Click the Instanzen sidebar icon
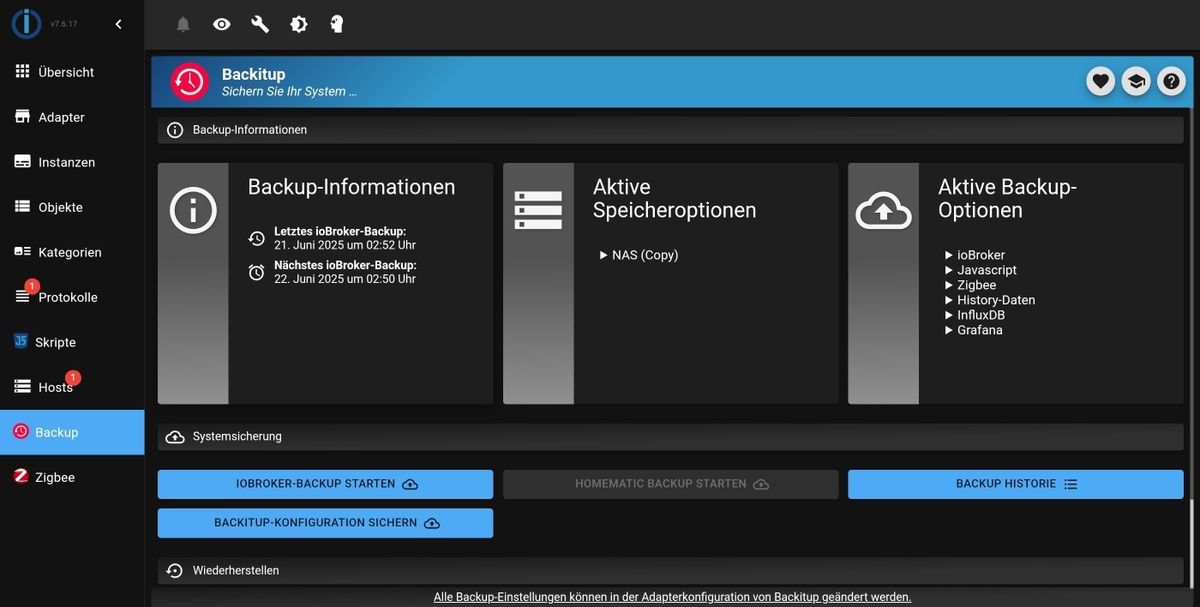Screen dimensions: 1200x607 tap(22, 162)
